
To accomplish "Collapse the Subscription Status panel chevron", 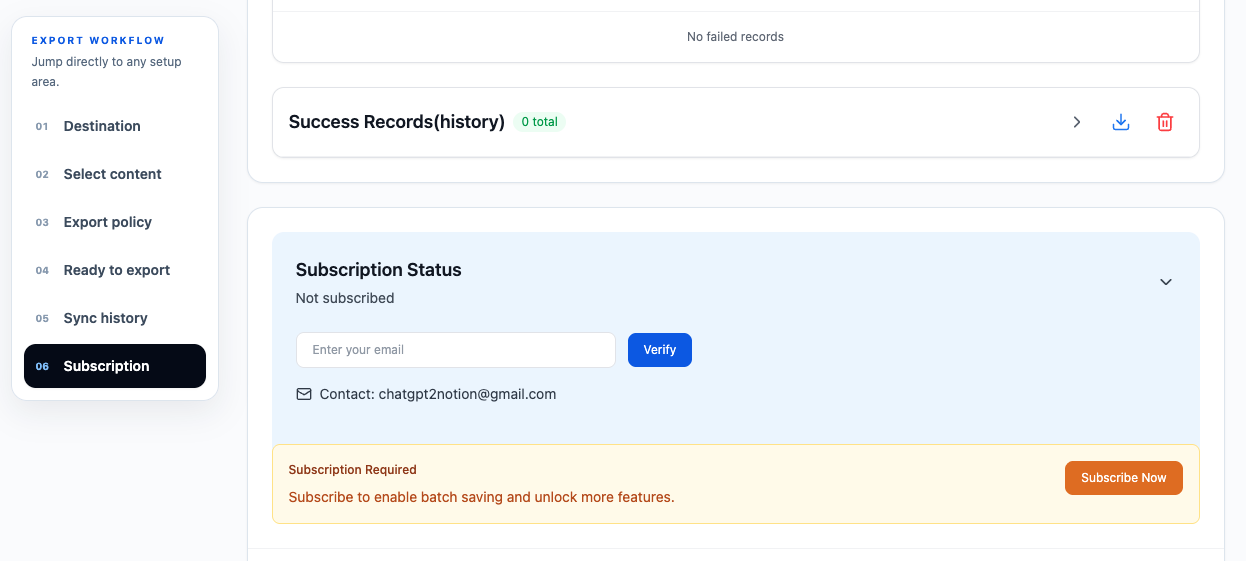I will 1165,282.
